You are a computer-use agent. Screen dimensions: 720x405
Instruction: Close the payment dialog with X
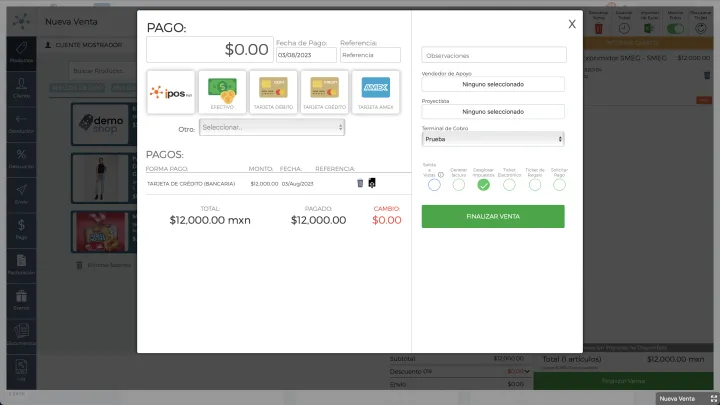point(572,24)
